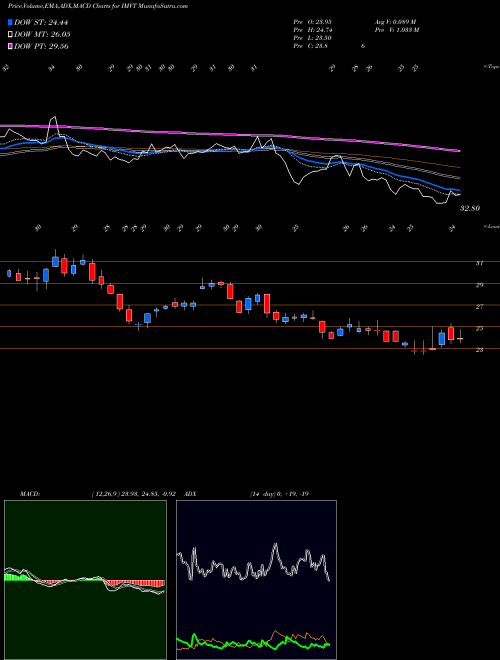This screenshot has height=660, width=500.
Task: Click the 29 price axis label
Action: [x=479, y=285]
